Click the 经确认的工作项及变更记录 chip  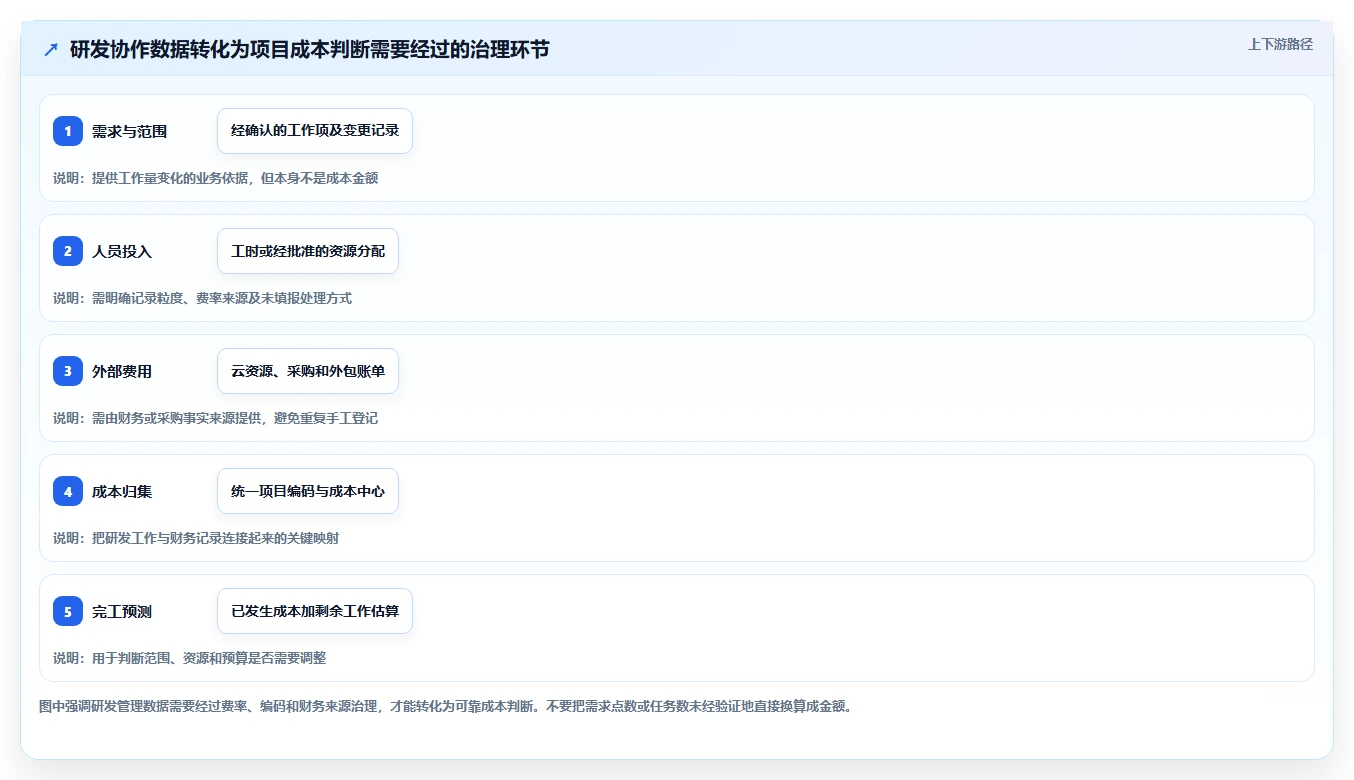tap(315, 131)
